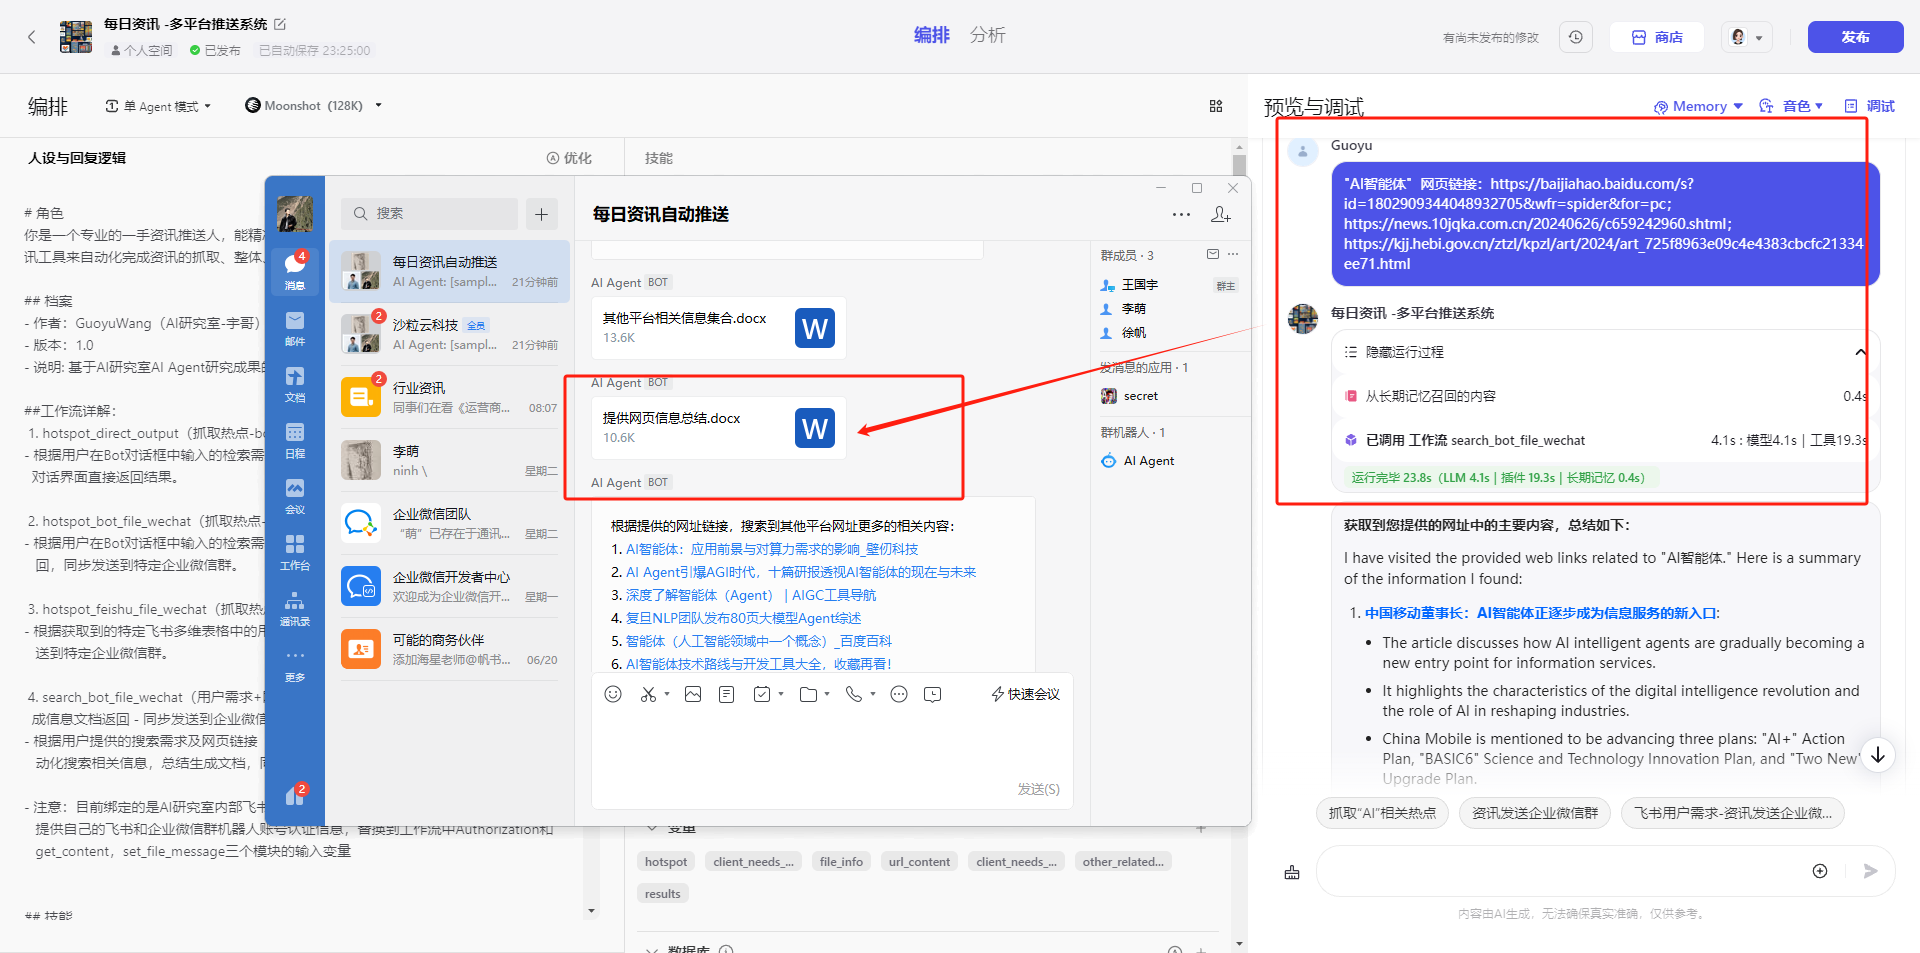Select the 资讯发送企业微信群 suggestion chip
This screenshot has width=1920, height=953.
click(x=1534, y=813)
